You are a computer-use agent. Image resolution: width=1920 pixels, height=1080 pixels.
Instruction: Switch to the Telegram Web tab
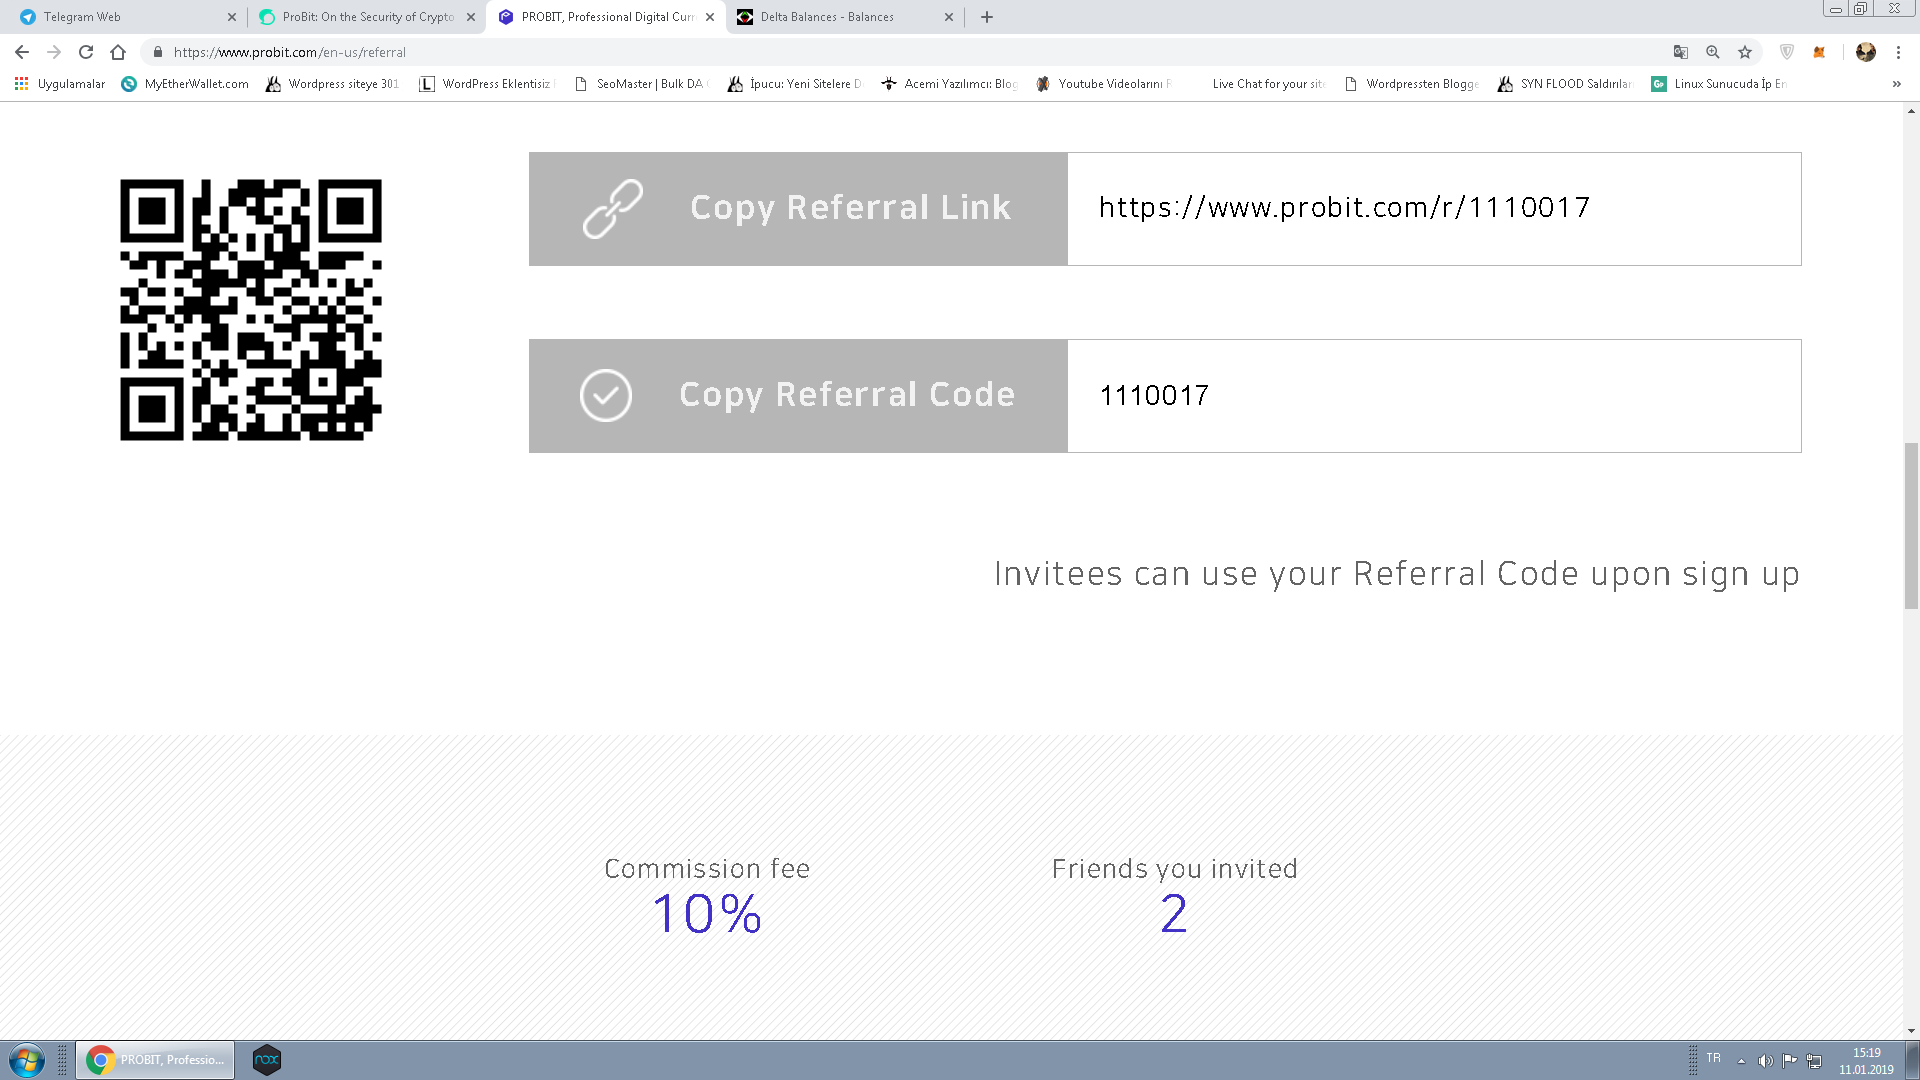coord(128,17)
